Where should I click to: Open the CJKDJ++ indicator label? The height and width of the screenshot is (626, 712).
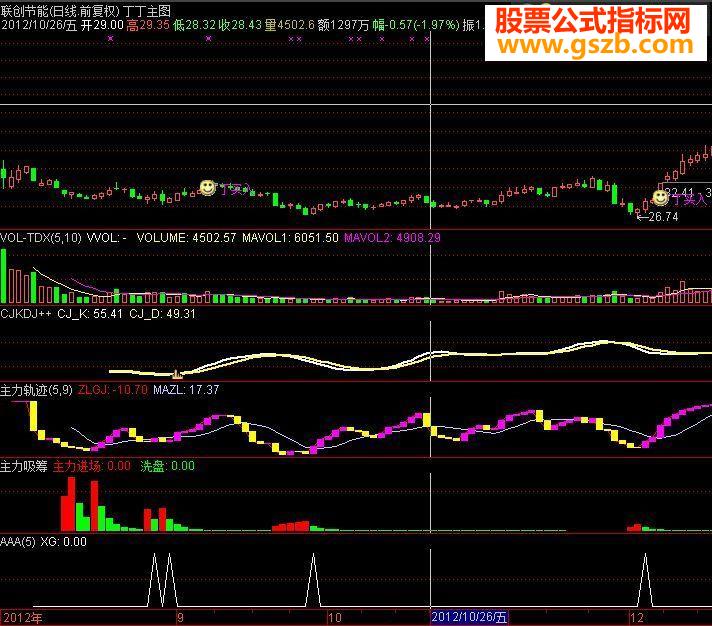(x=26, y=314)
